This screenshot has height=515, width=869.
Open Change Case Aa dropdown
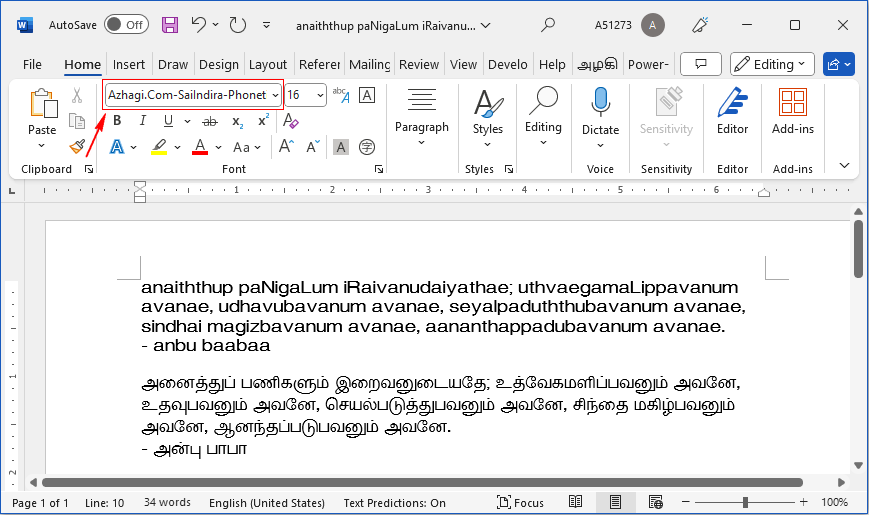tap(247, 147)
